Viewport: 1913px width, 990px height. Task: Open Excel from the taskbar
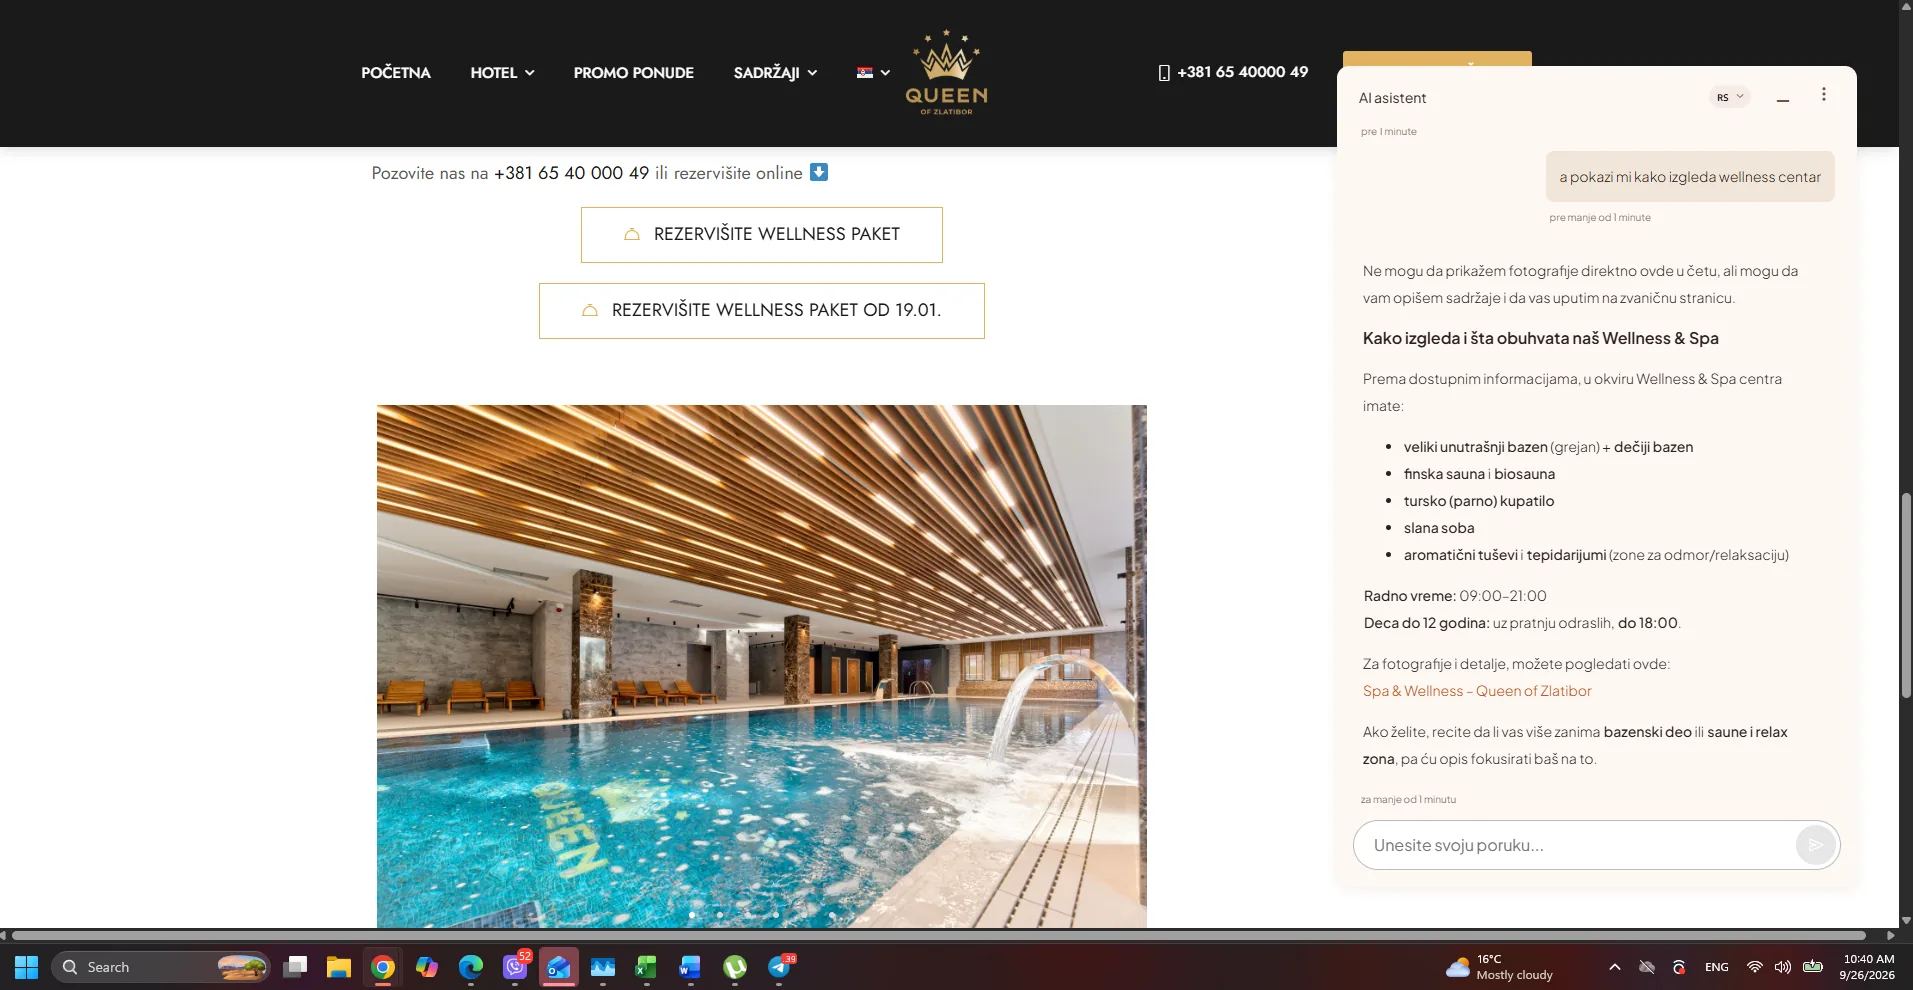(646, 967)
